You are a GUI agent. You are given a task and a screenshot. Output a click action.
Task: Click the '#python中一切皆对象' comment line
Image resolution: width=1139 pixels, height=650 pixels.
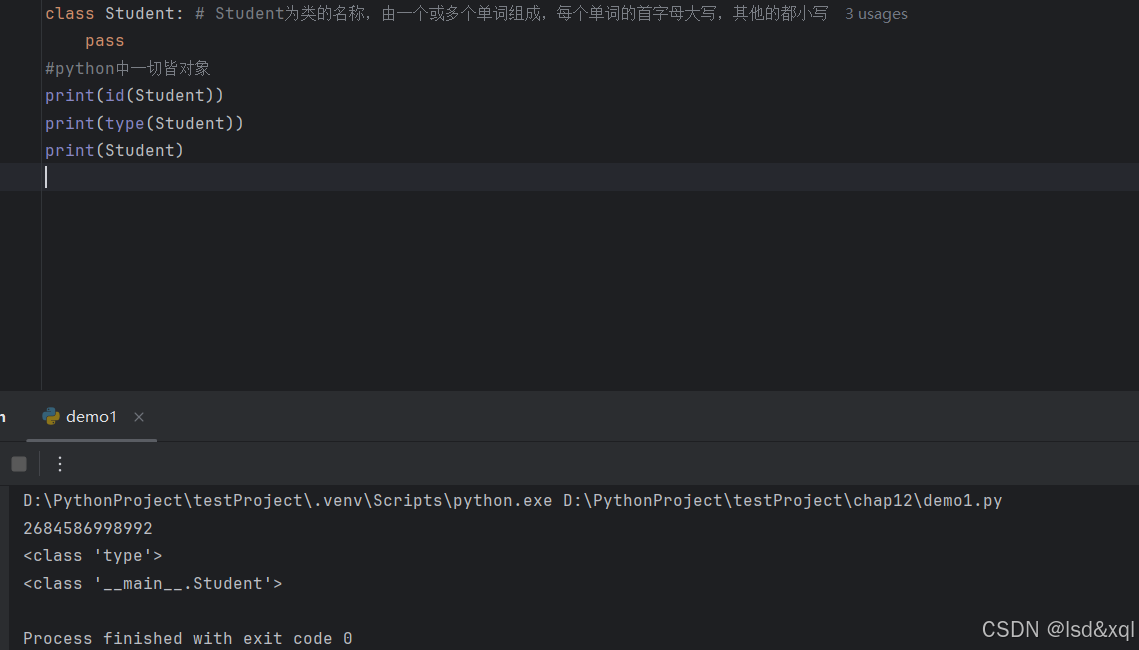128,68
